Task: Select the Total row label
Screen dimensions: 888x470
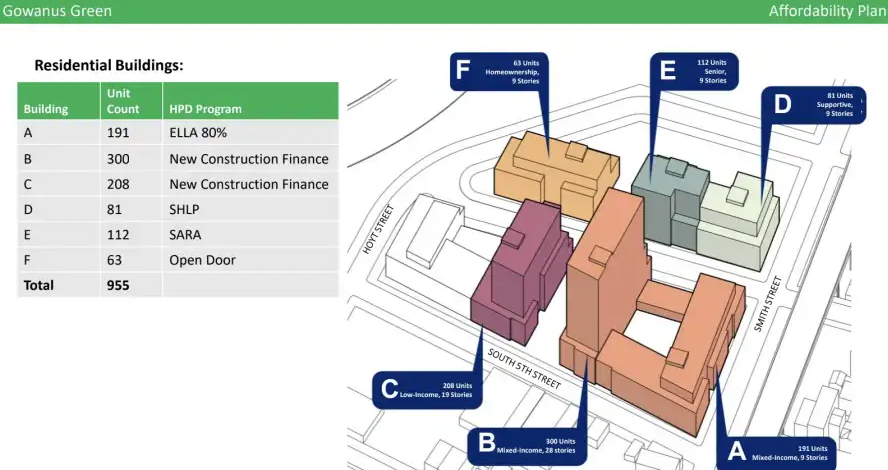Action: (39, 285)
